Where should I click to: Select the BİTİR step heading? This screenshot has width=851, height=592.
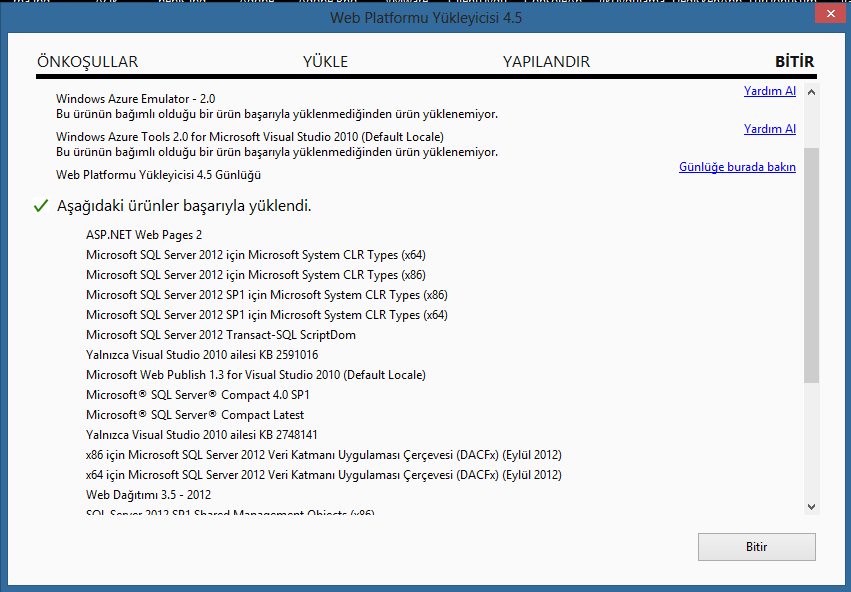click(x=795, y=62)
